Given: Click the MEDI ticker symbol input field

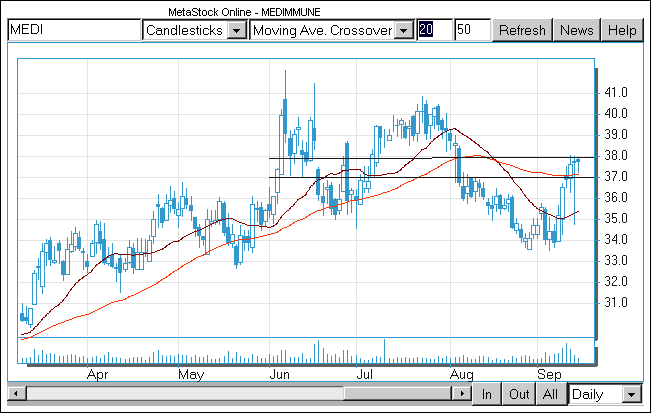Looking at the screenshot, I should (x=74, y=30).
